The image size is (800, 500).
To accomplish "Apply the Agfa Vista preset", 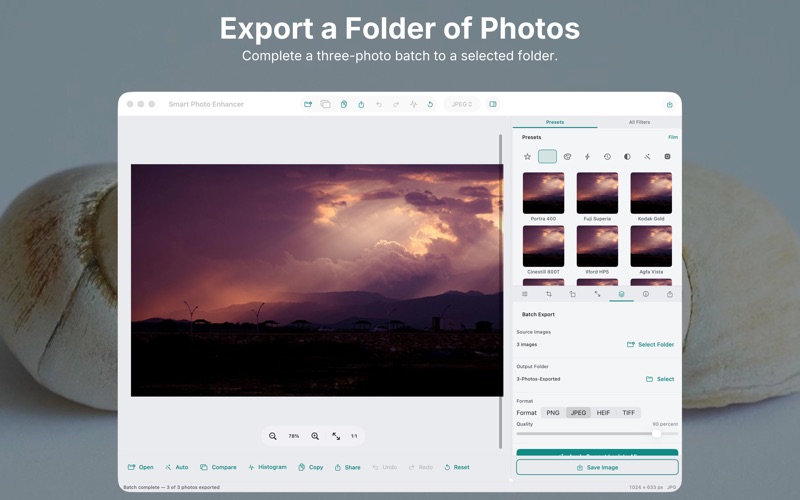I will [x=651, y=246].
